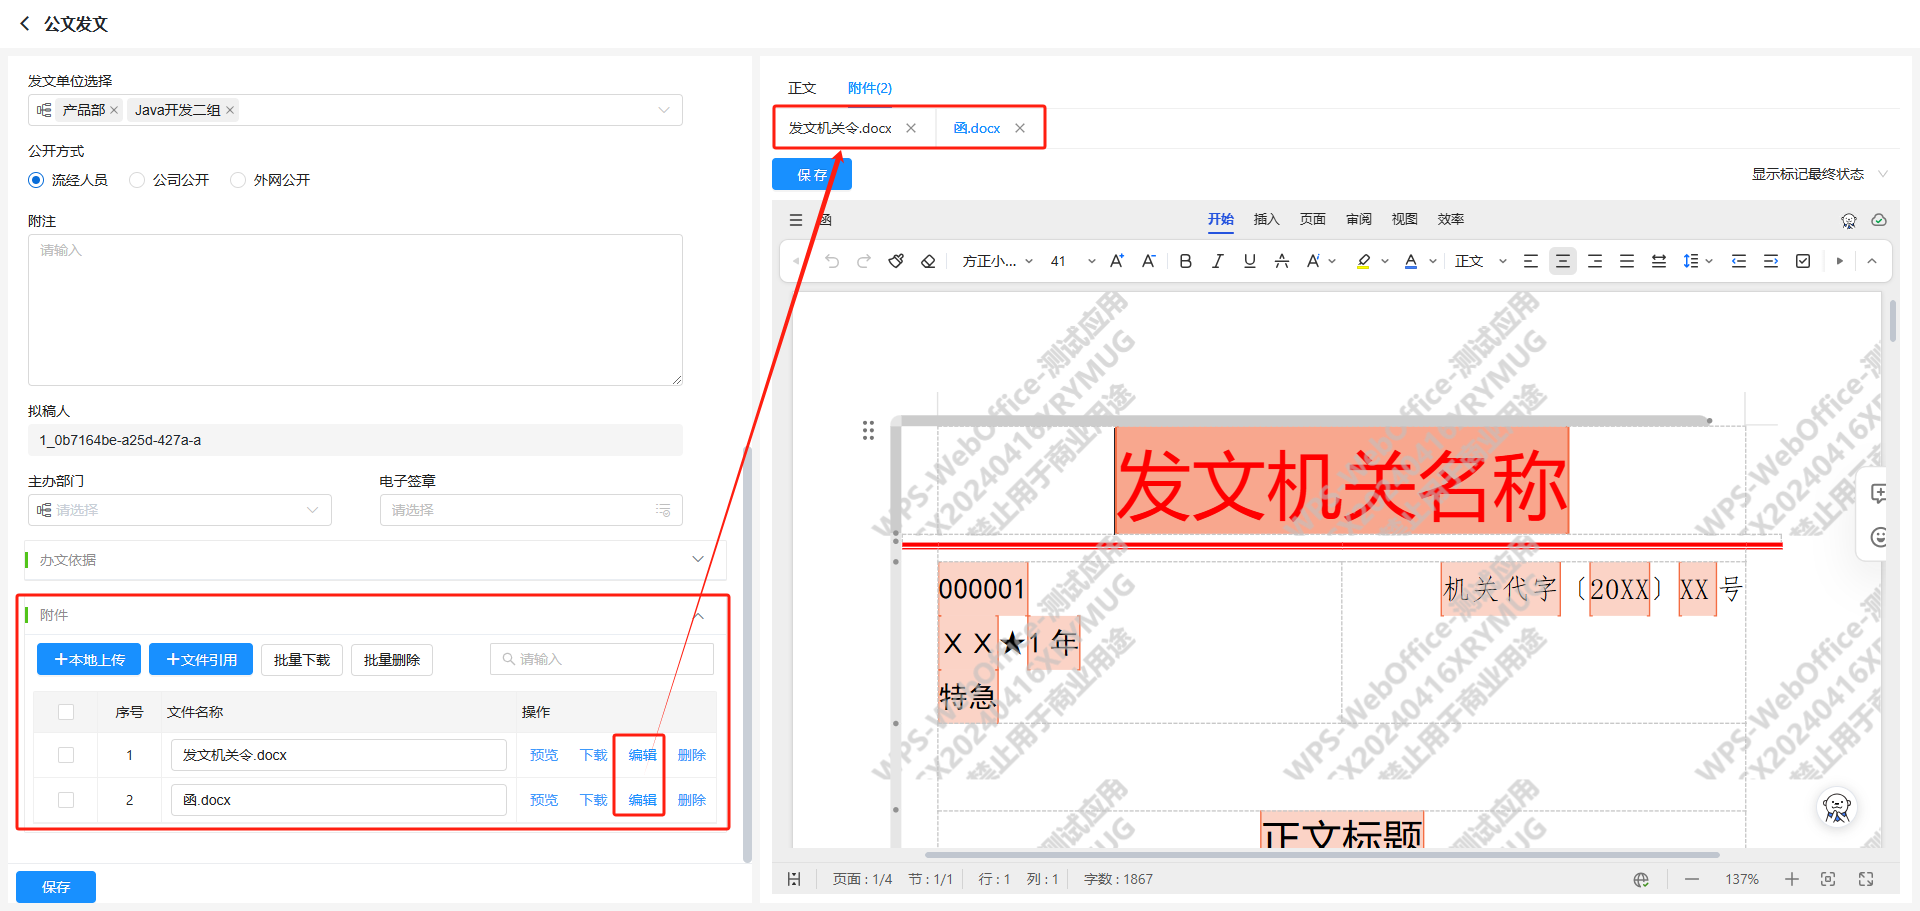Click 编辑 link for 函.docx

pyautogui.click(x=642, y=800)
